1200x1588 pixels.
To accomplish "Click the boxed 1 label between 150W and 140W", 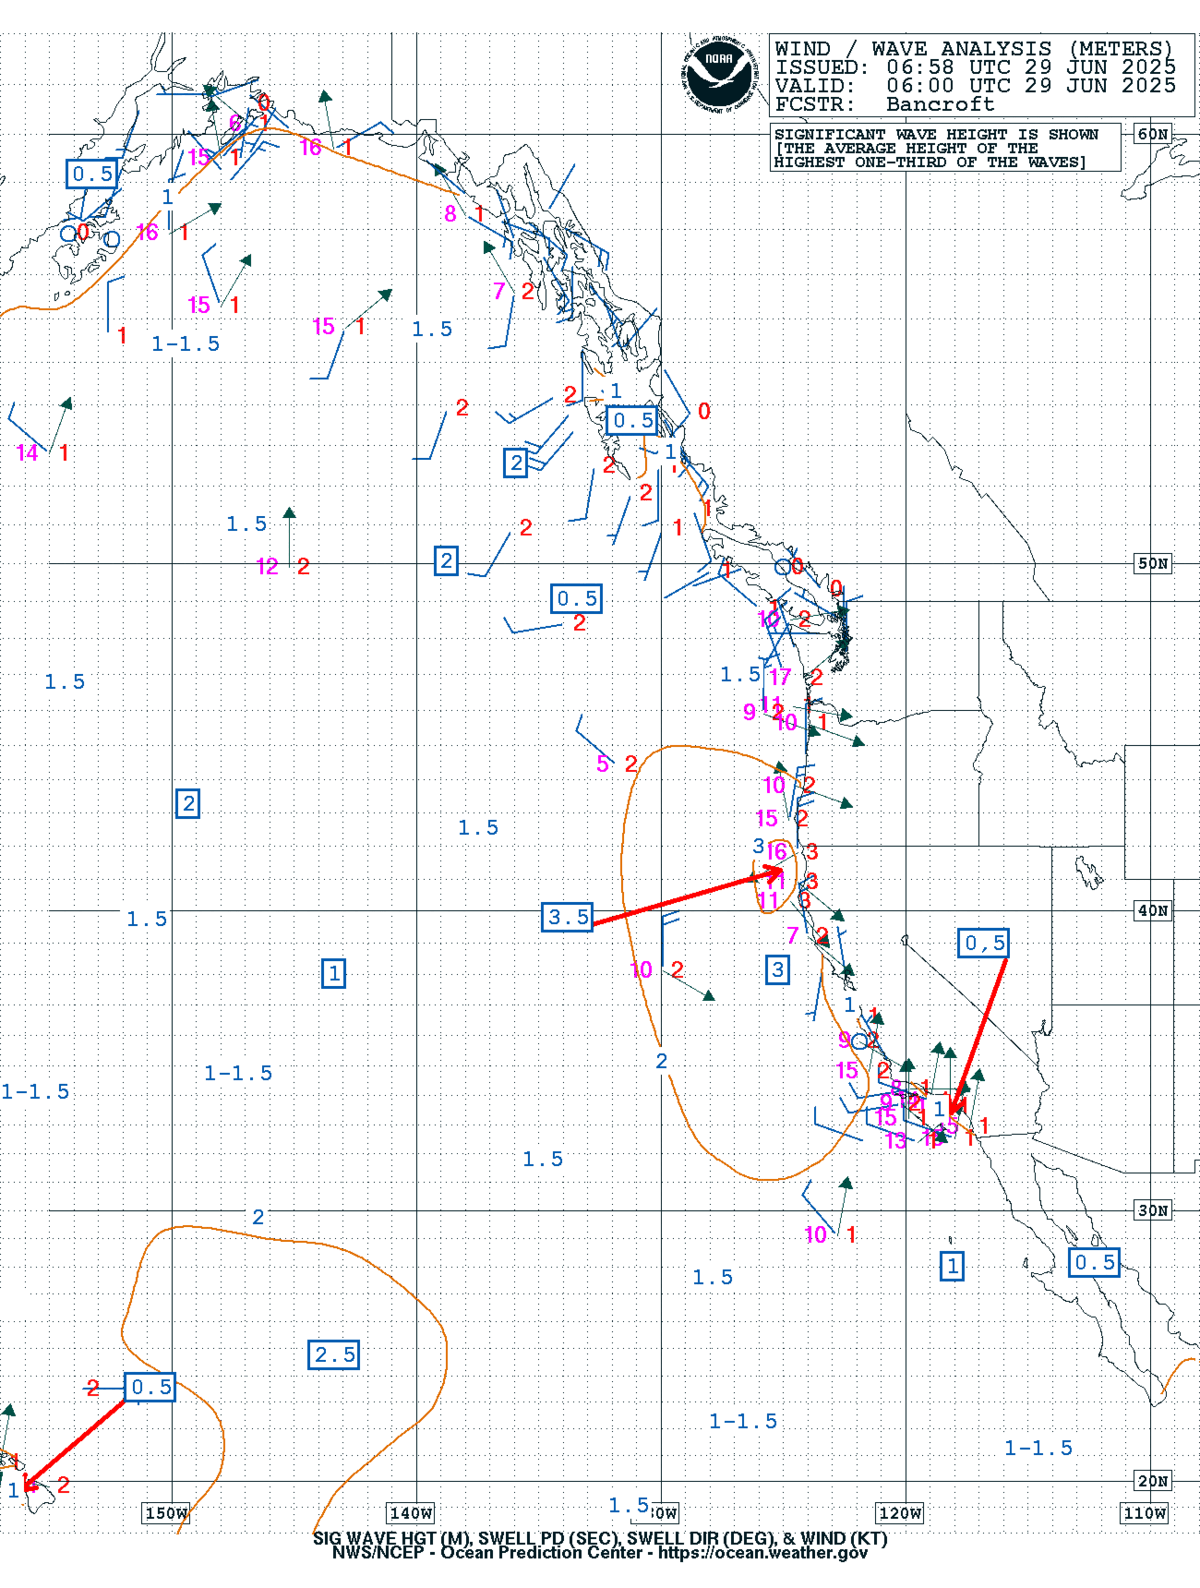I will [x=334, y=973].
